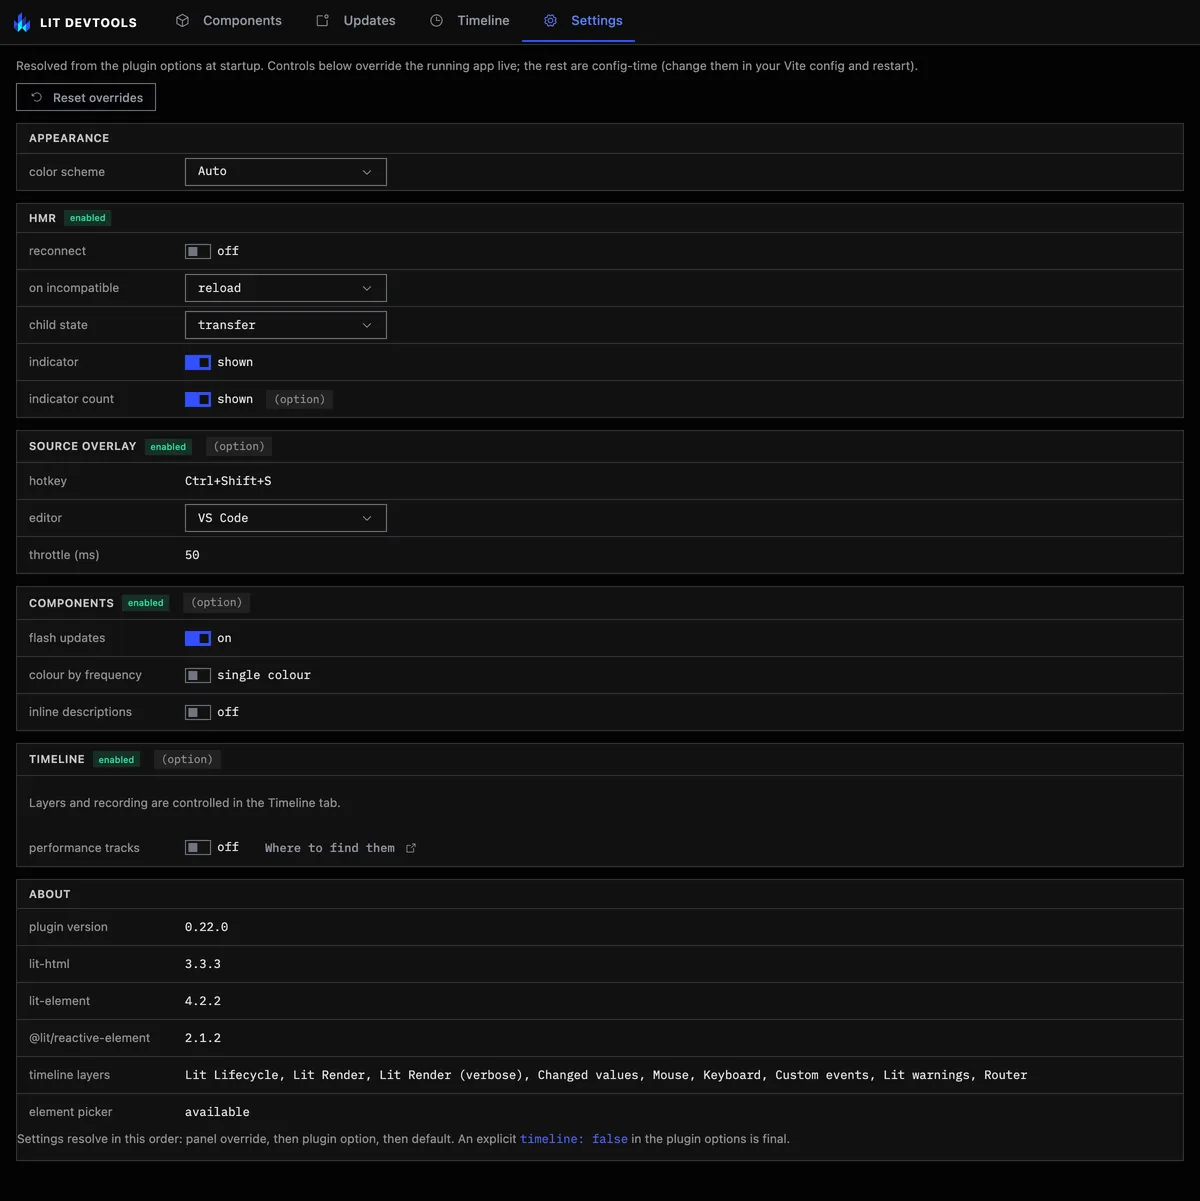Disable the flash updates switch
This screenshot has width=1200, height=1201.
pyautogui.click(x=198, y=638)
